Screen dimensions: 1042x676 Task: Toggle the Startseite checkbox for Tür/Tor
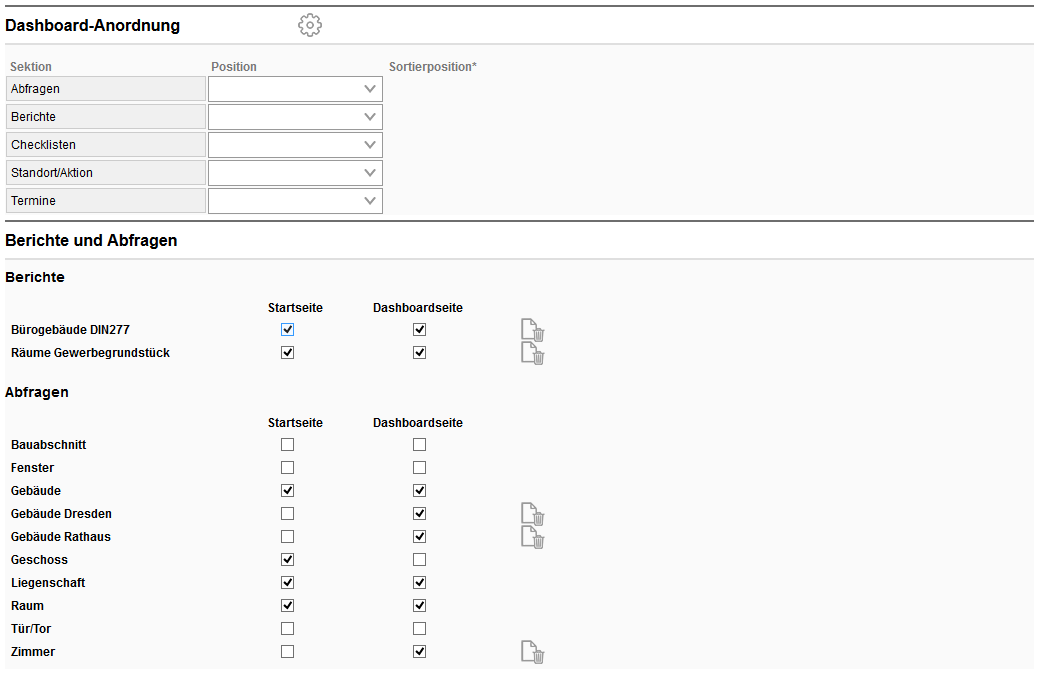(287, 628)
